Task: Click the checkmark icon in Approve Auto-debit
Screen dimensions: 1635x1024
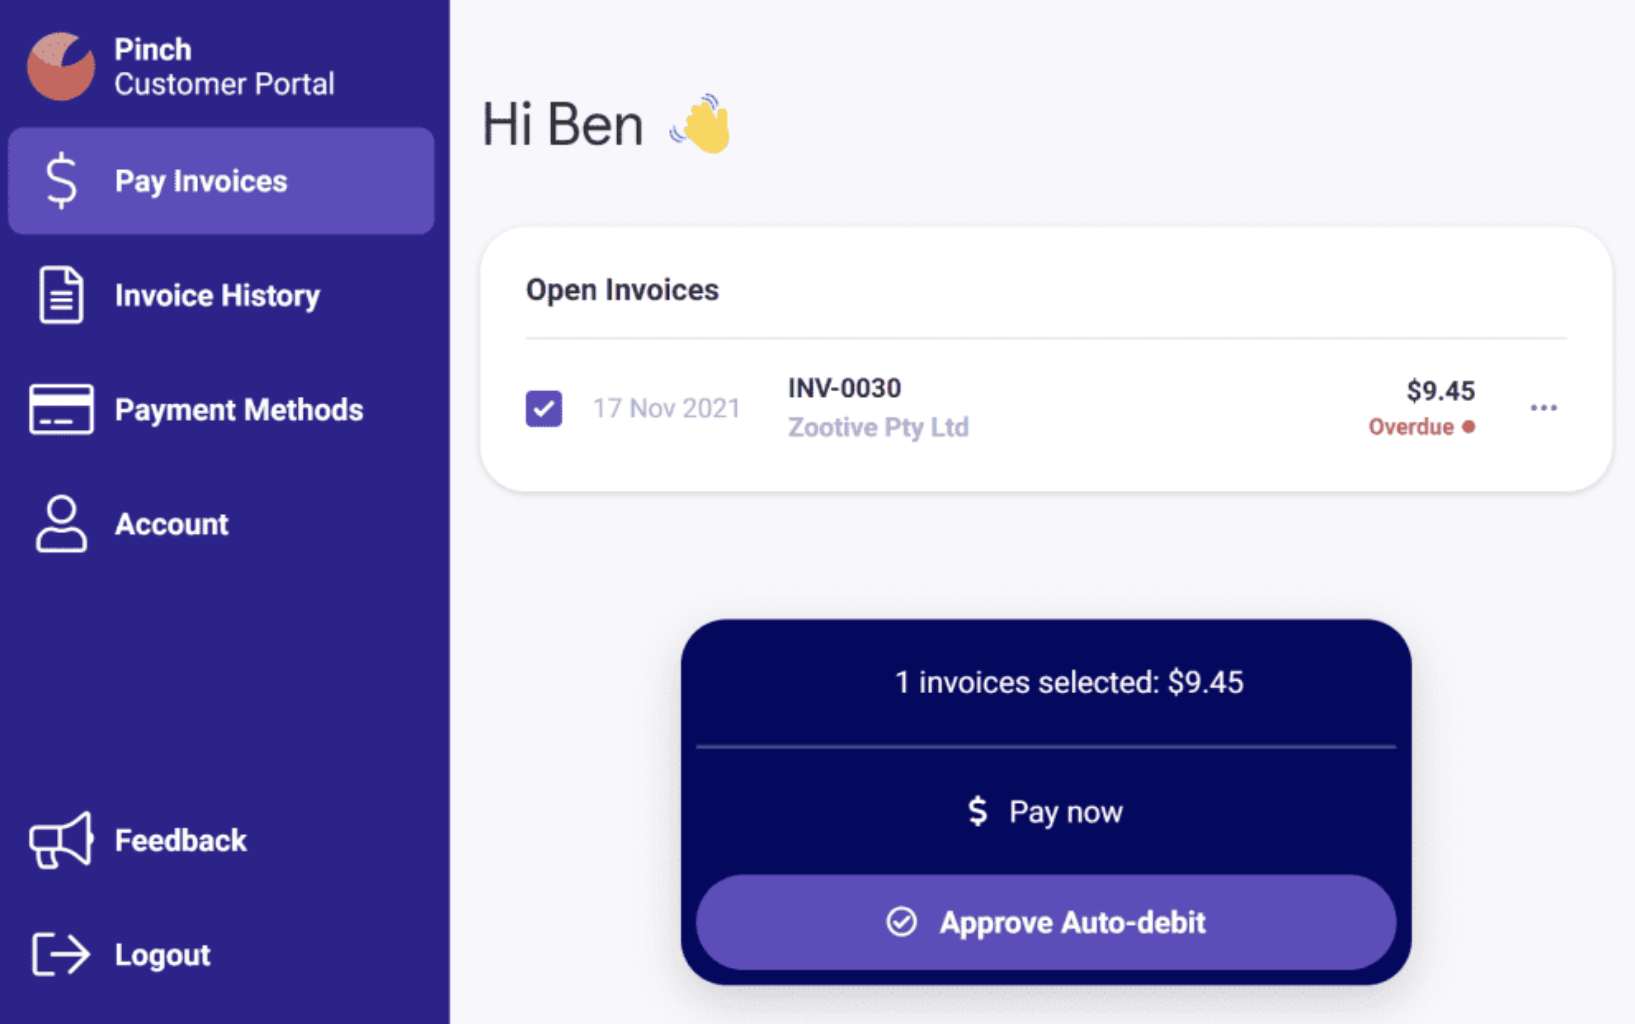Action: pyautogui.click(x=901, y=922)
